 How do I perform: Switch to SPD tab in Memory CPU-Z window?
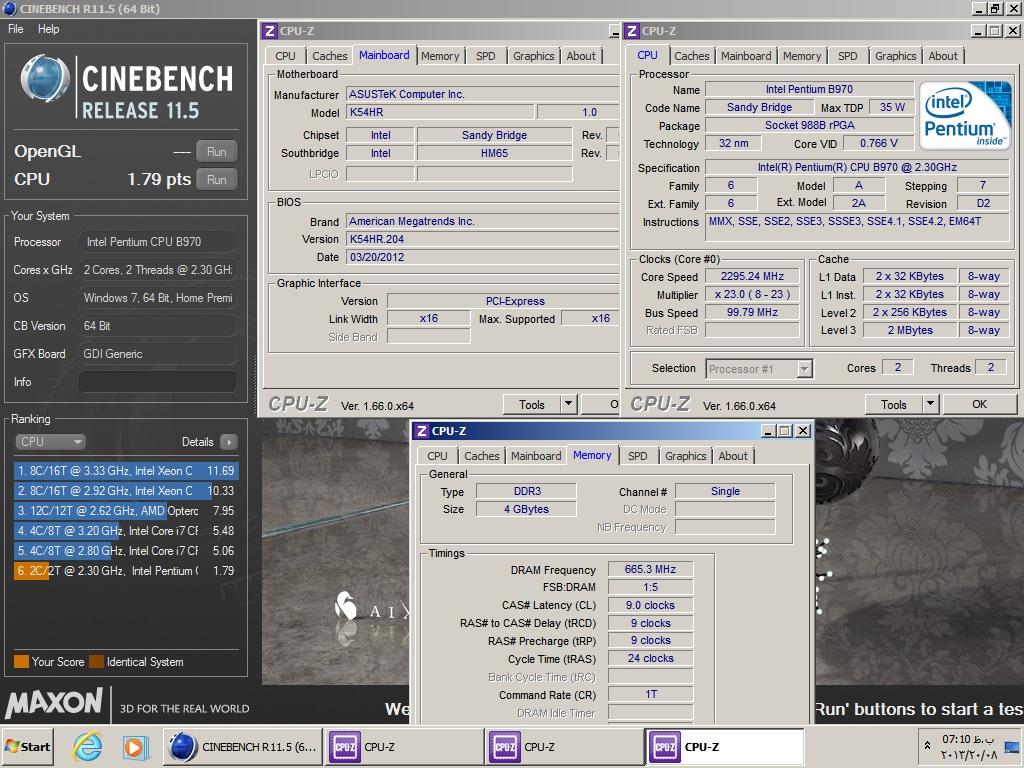(637, 456)
